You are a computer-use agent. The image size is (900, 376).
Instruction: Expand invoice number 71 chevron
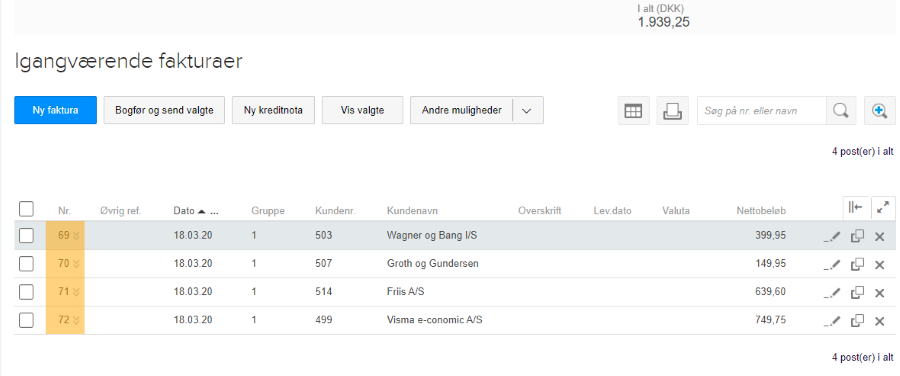76,292
